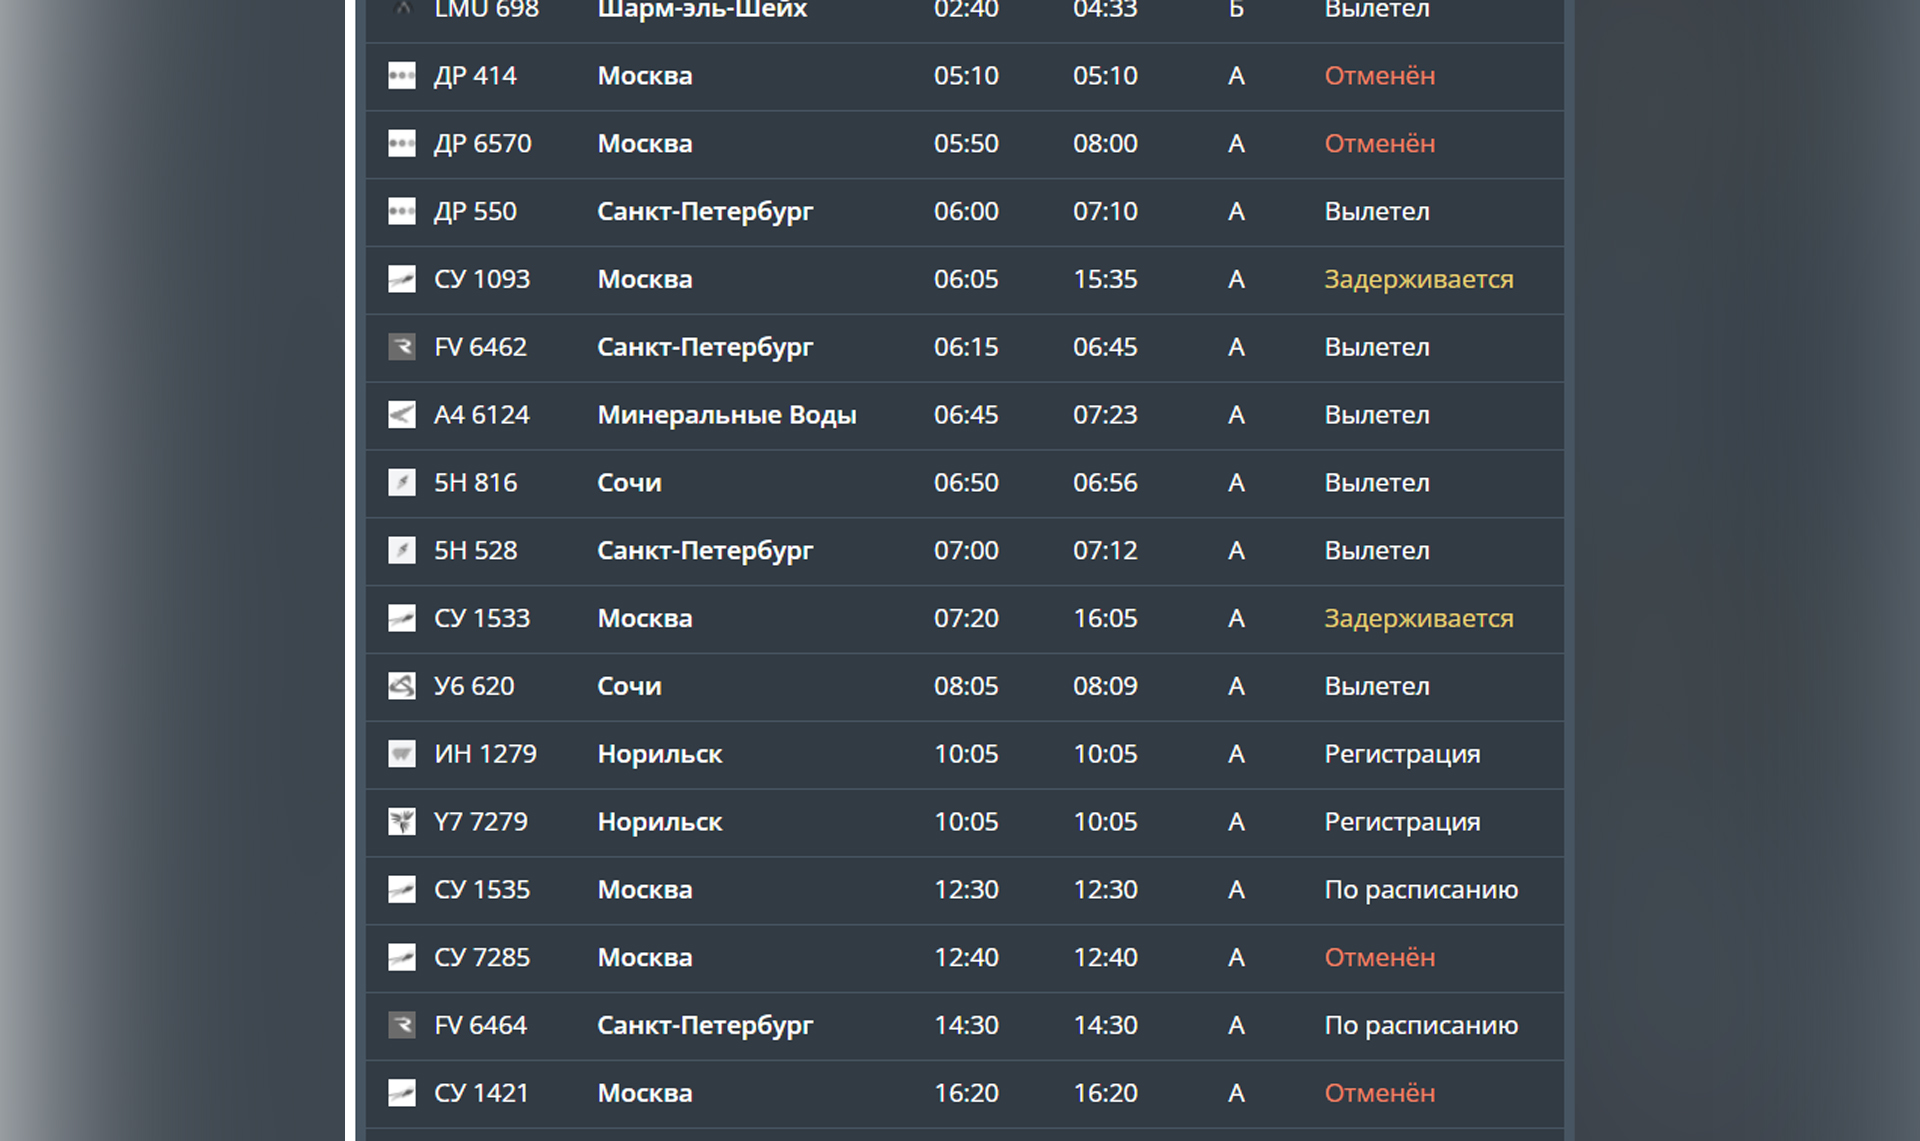Click Регистрация status for ИН 1279

[1402, 754]
